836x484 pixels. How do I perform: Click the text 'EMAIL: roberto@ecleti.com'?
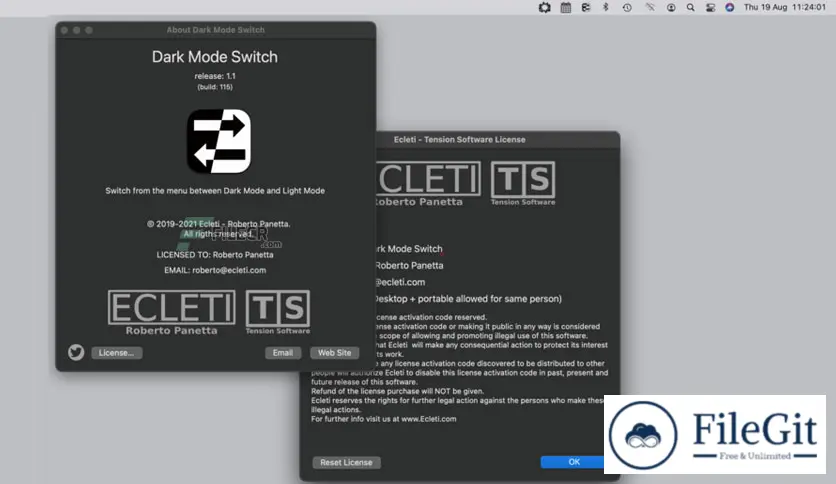pyautogui.click(x=215, y=270)
